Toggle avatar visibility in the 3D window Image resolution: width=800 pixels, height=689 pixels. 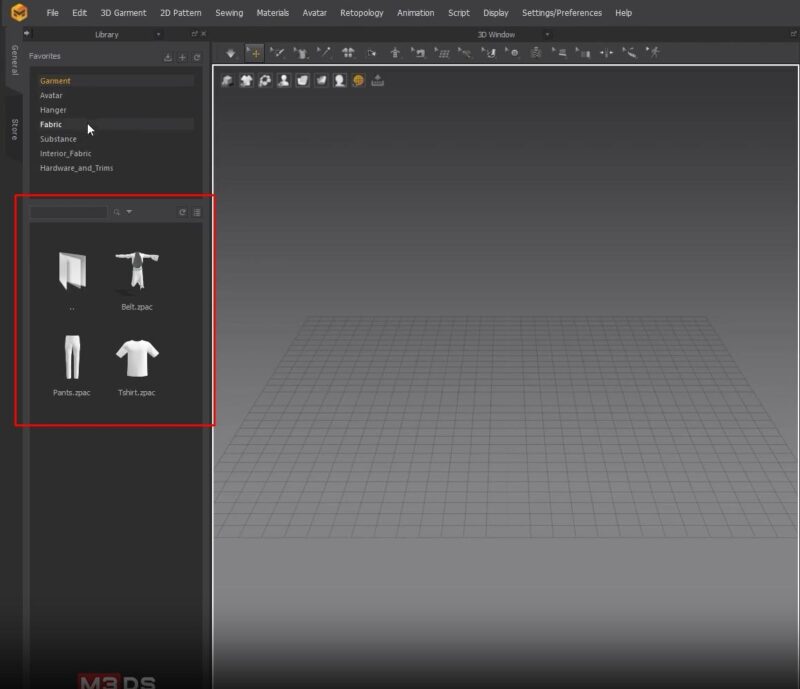284,80
